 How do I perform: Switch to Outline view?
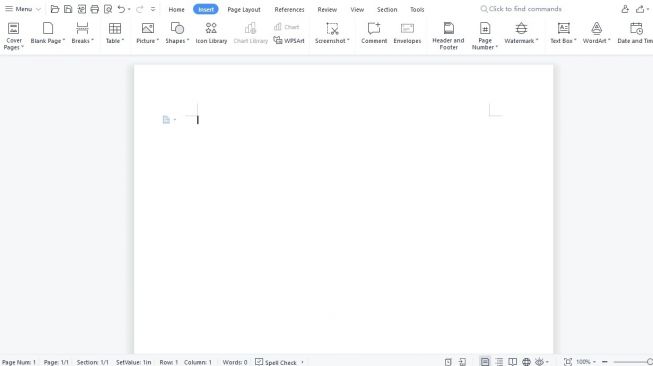[499, 362]
